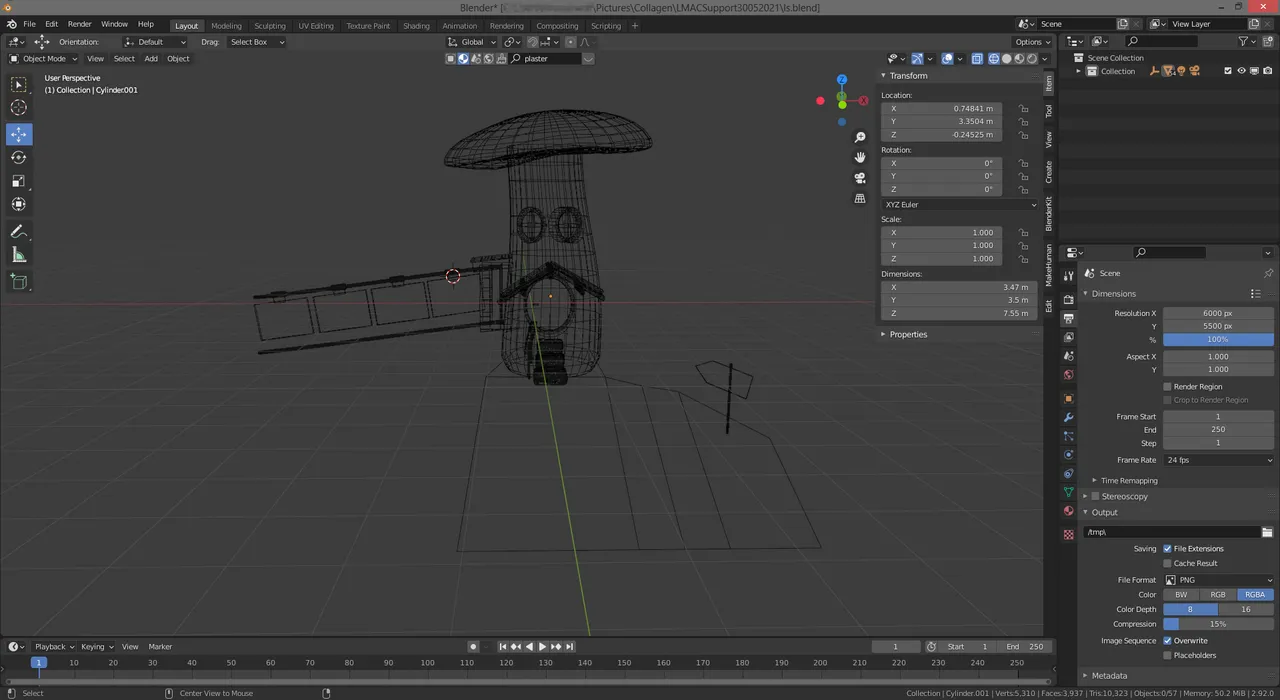Viewport: 1280px width, 700px height.
Task: Select the Cursor tool
Action: click(x=19, y=108)
